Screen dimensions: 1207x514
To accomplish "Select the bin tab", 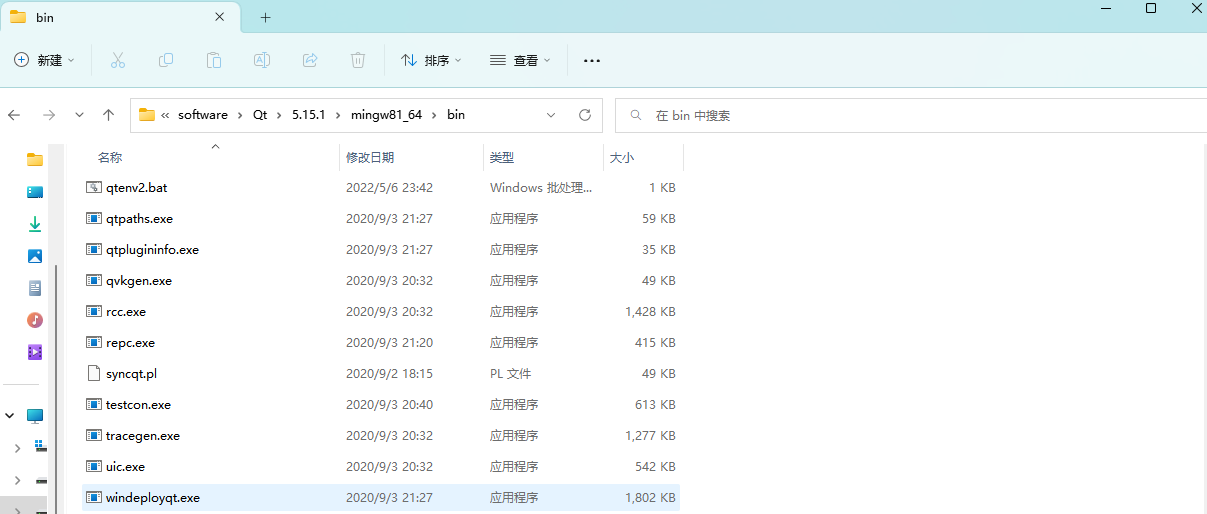I will point(120,17).
